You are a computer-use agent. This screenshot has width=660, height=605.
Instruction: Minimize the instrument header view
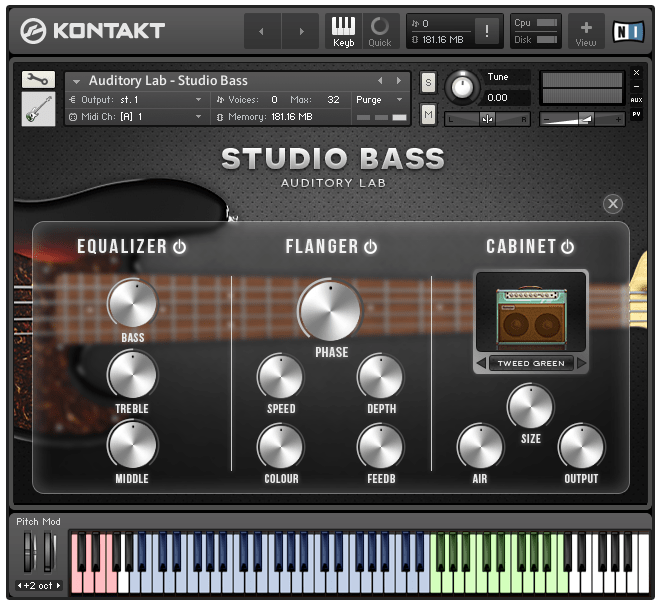636,87
